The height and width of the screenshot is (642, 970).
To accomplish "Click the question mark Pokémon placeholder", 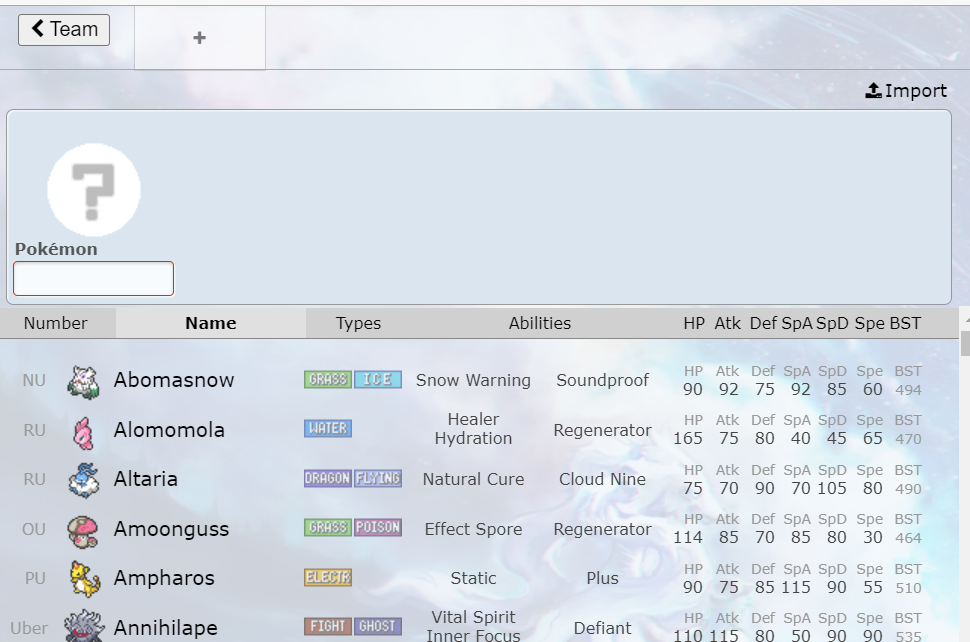I will (94, 190).
